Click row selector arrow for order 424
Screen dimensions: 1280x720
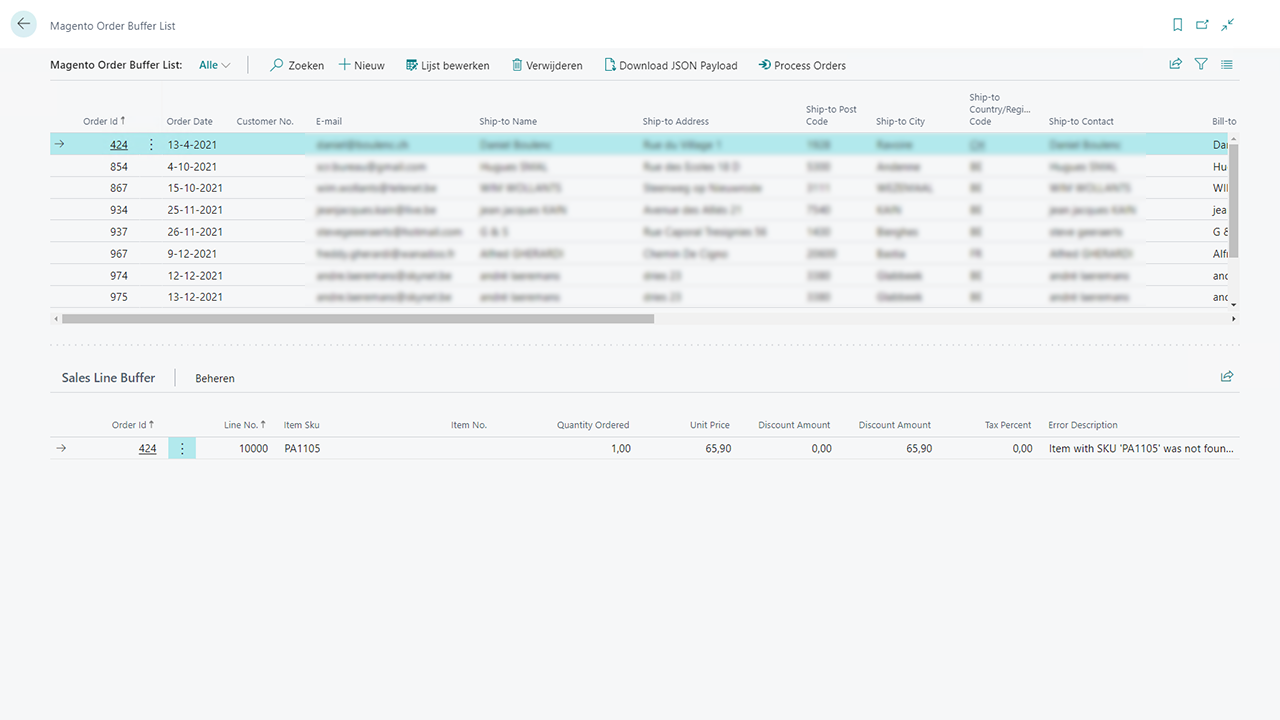pos(59,144)
